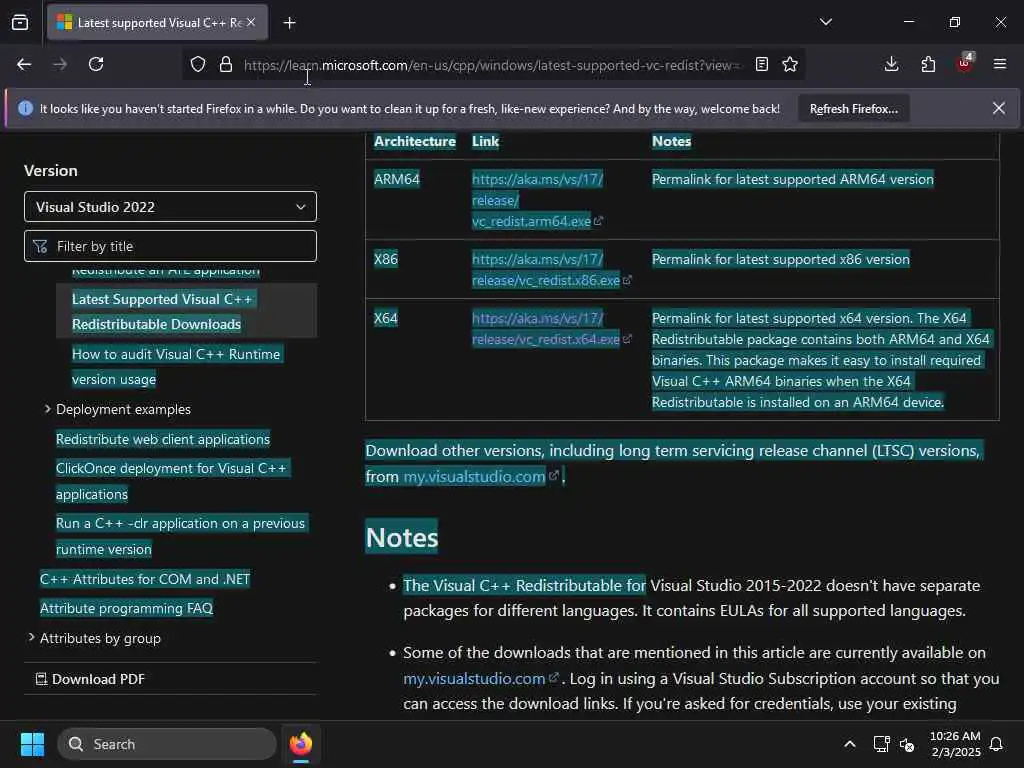Download the X64 vc_redist.x64.exe link
The width and height of the screenshot is (1024, 768).
[551, 328]
